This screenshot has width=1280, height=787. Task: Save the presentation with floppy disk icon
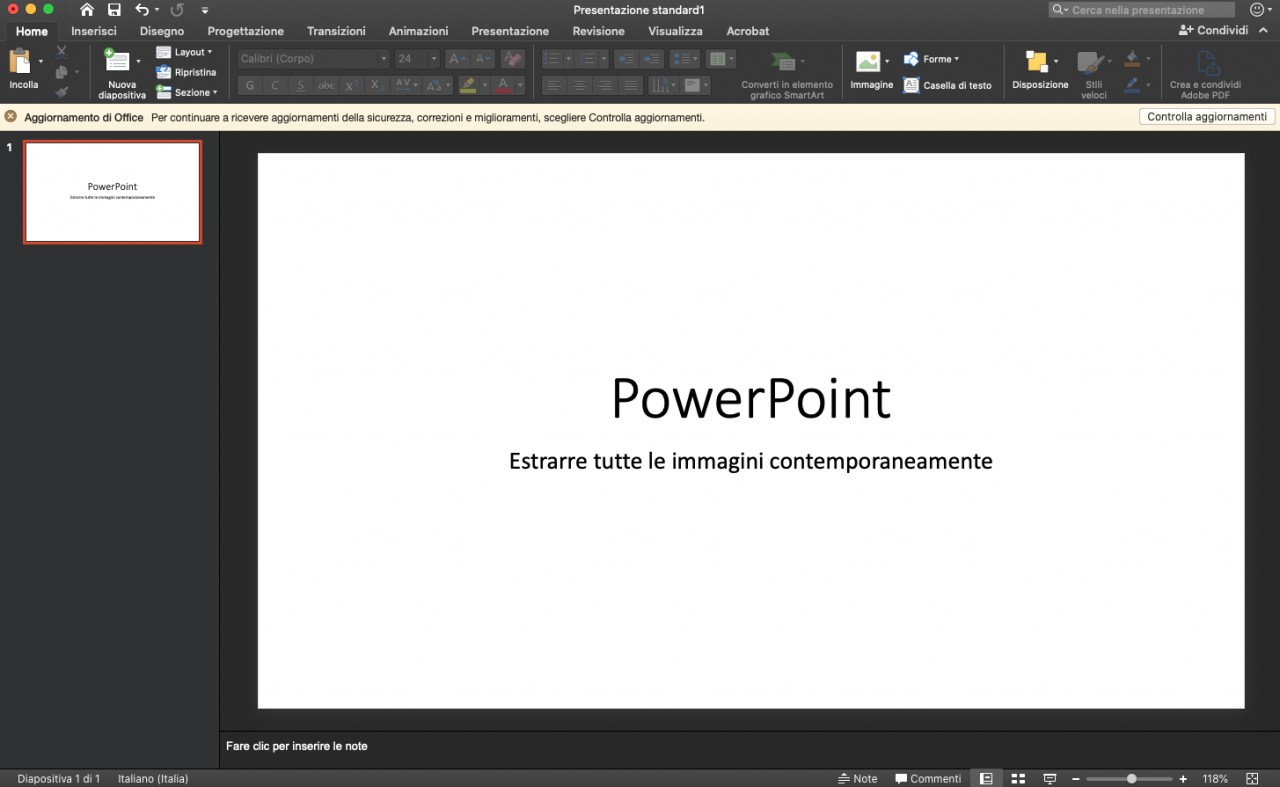(x=114, y=10)
